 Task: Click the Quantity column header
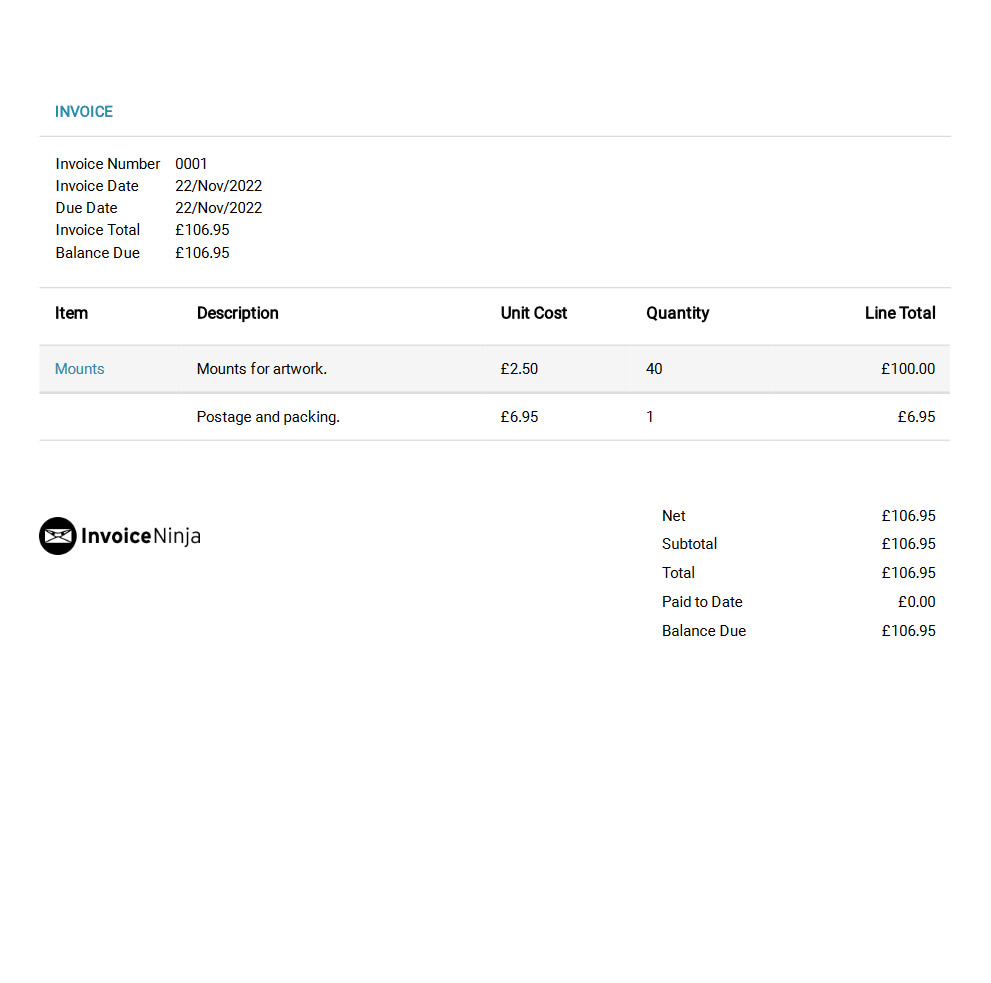pos(678,313)
